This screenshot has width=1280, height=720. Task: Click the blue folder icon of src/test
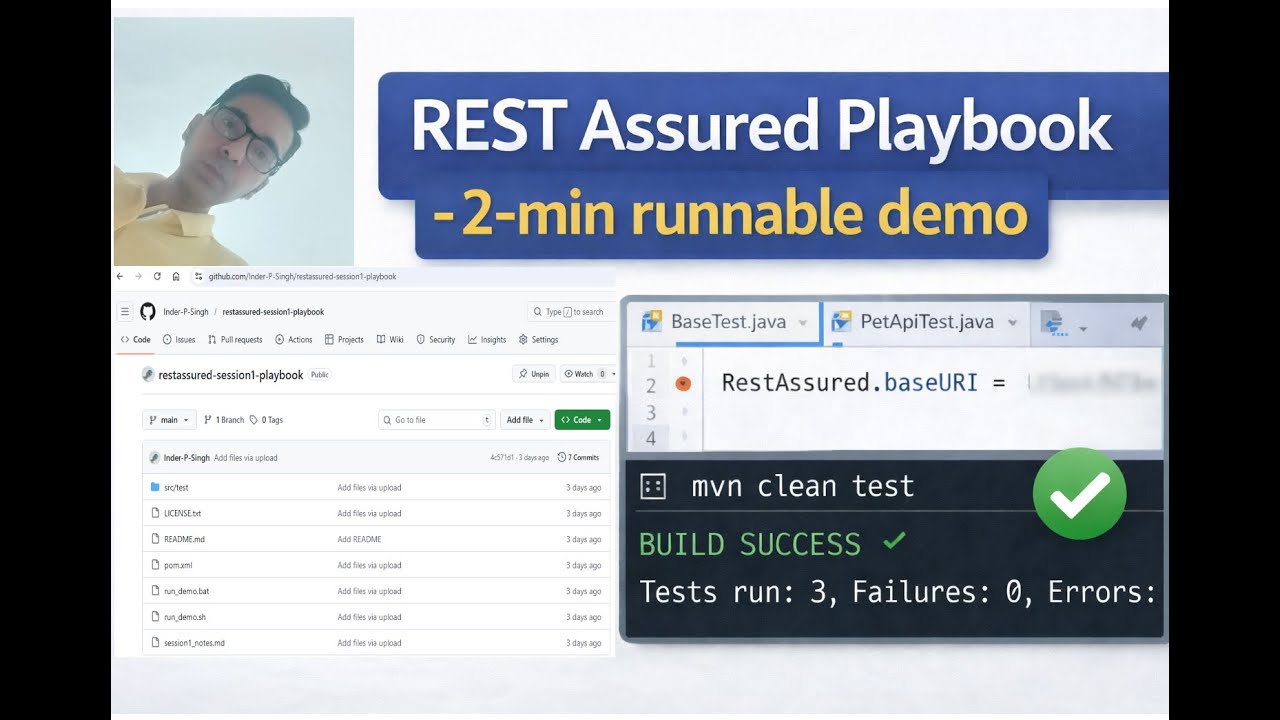pos(155,488)
